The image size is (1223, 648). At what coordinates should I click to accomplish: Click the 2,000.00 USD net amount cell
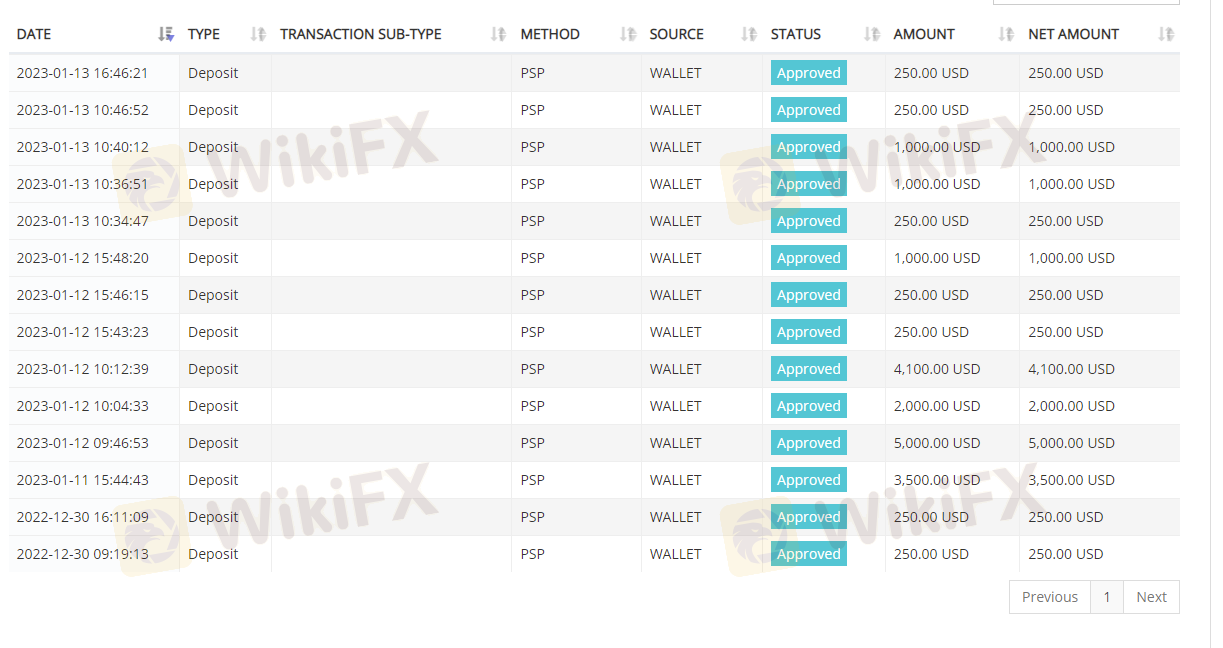[1071, 406]
